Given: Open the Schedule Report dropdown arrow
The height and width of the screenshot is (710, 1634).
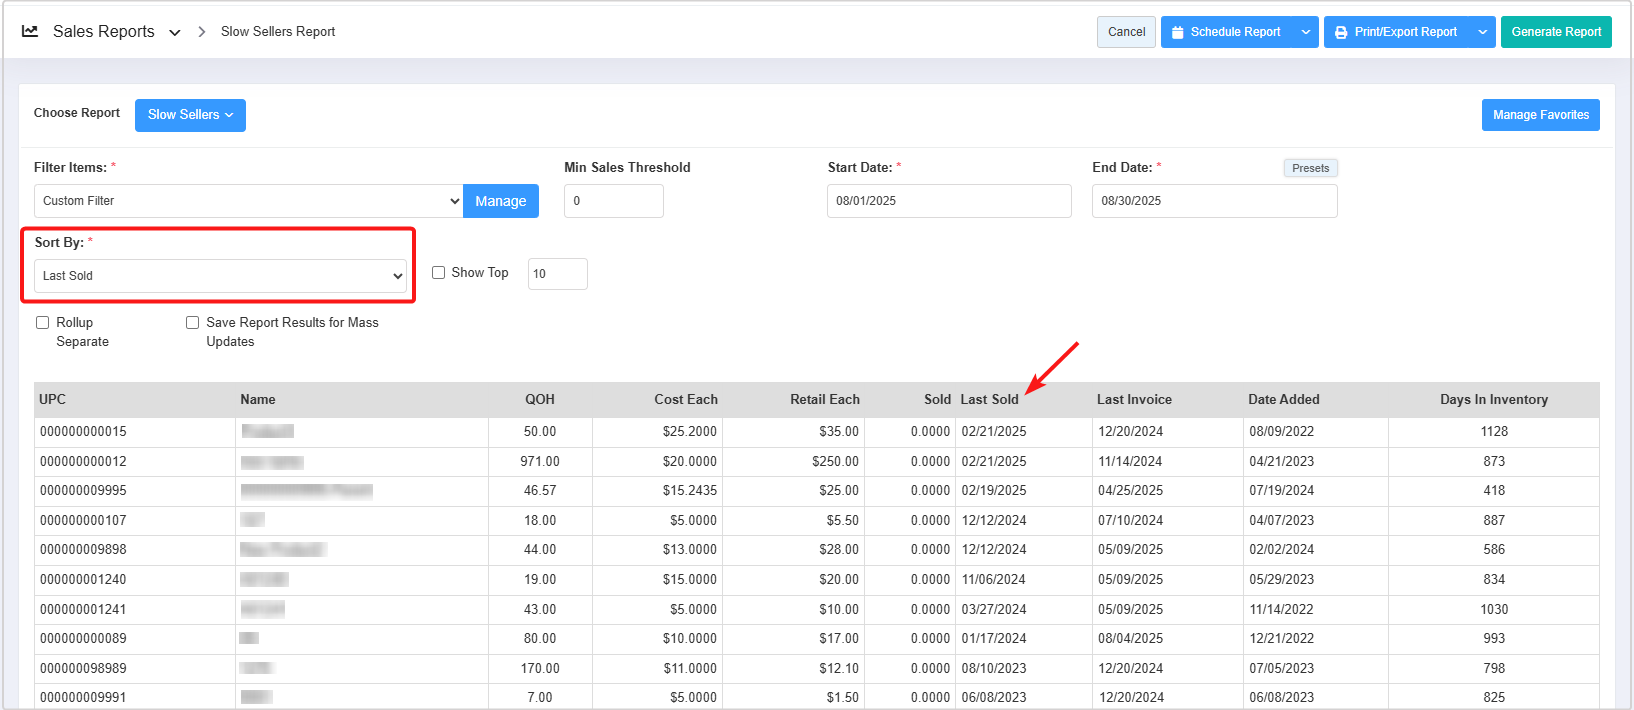Looking at the screenshot, I should coord(1305,32).
